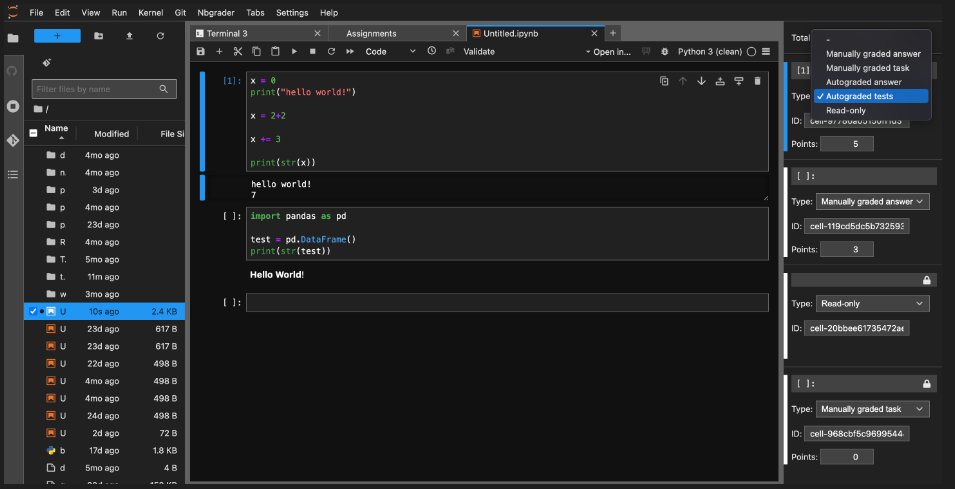This screenshot has height=489, width=955.
Task: Switch to Terminal 3 tab
Action: 259,33
